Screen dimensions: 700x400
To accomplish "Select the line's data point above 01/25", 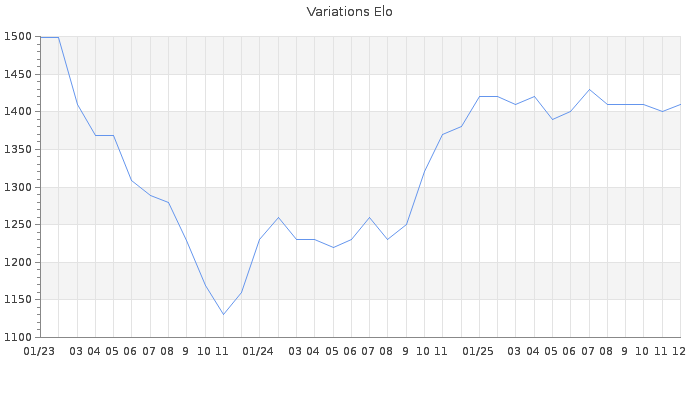I will pos(480,97).
